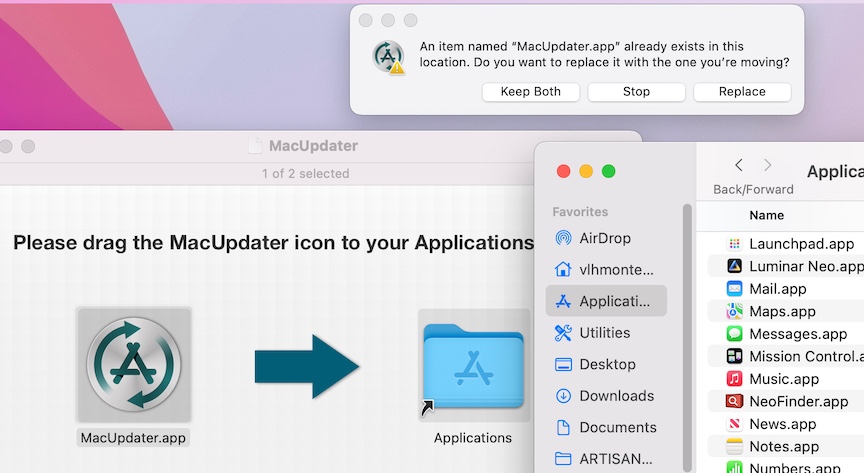864x473 pixels.
Task: Minimize Finder window with yellow button
Action: coord(586,171)
